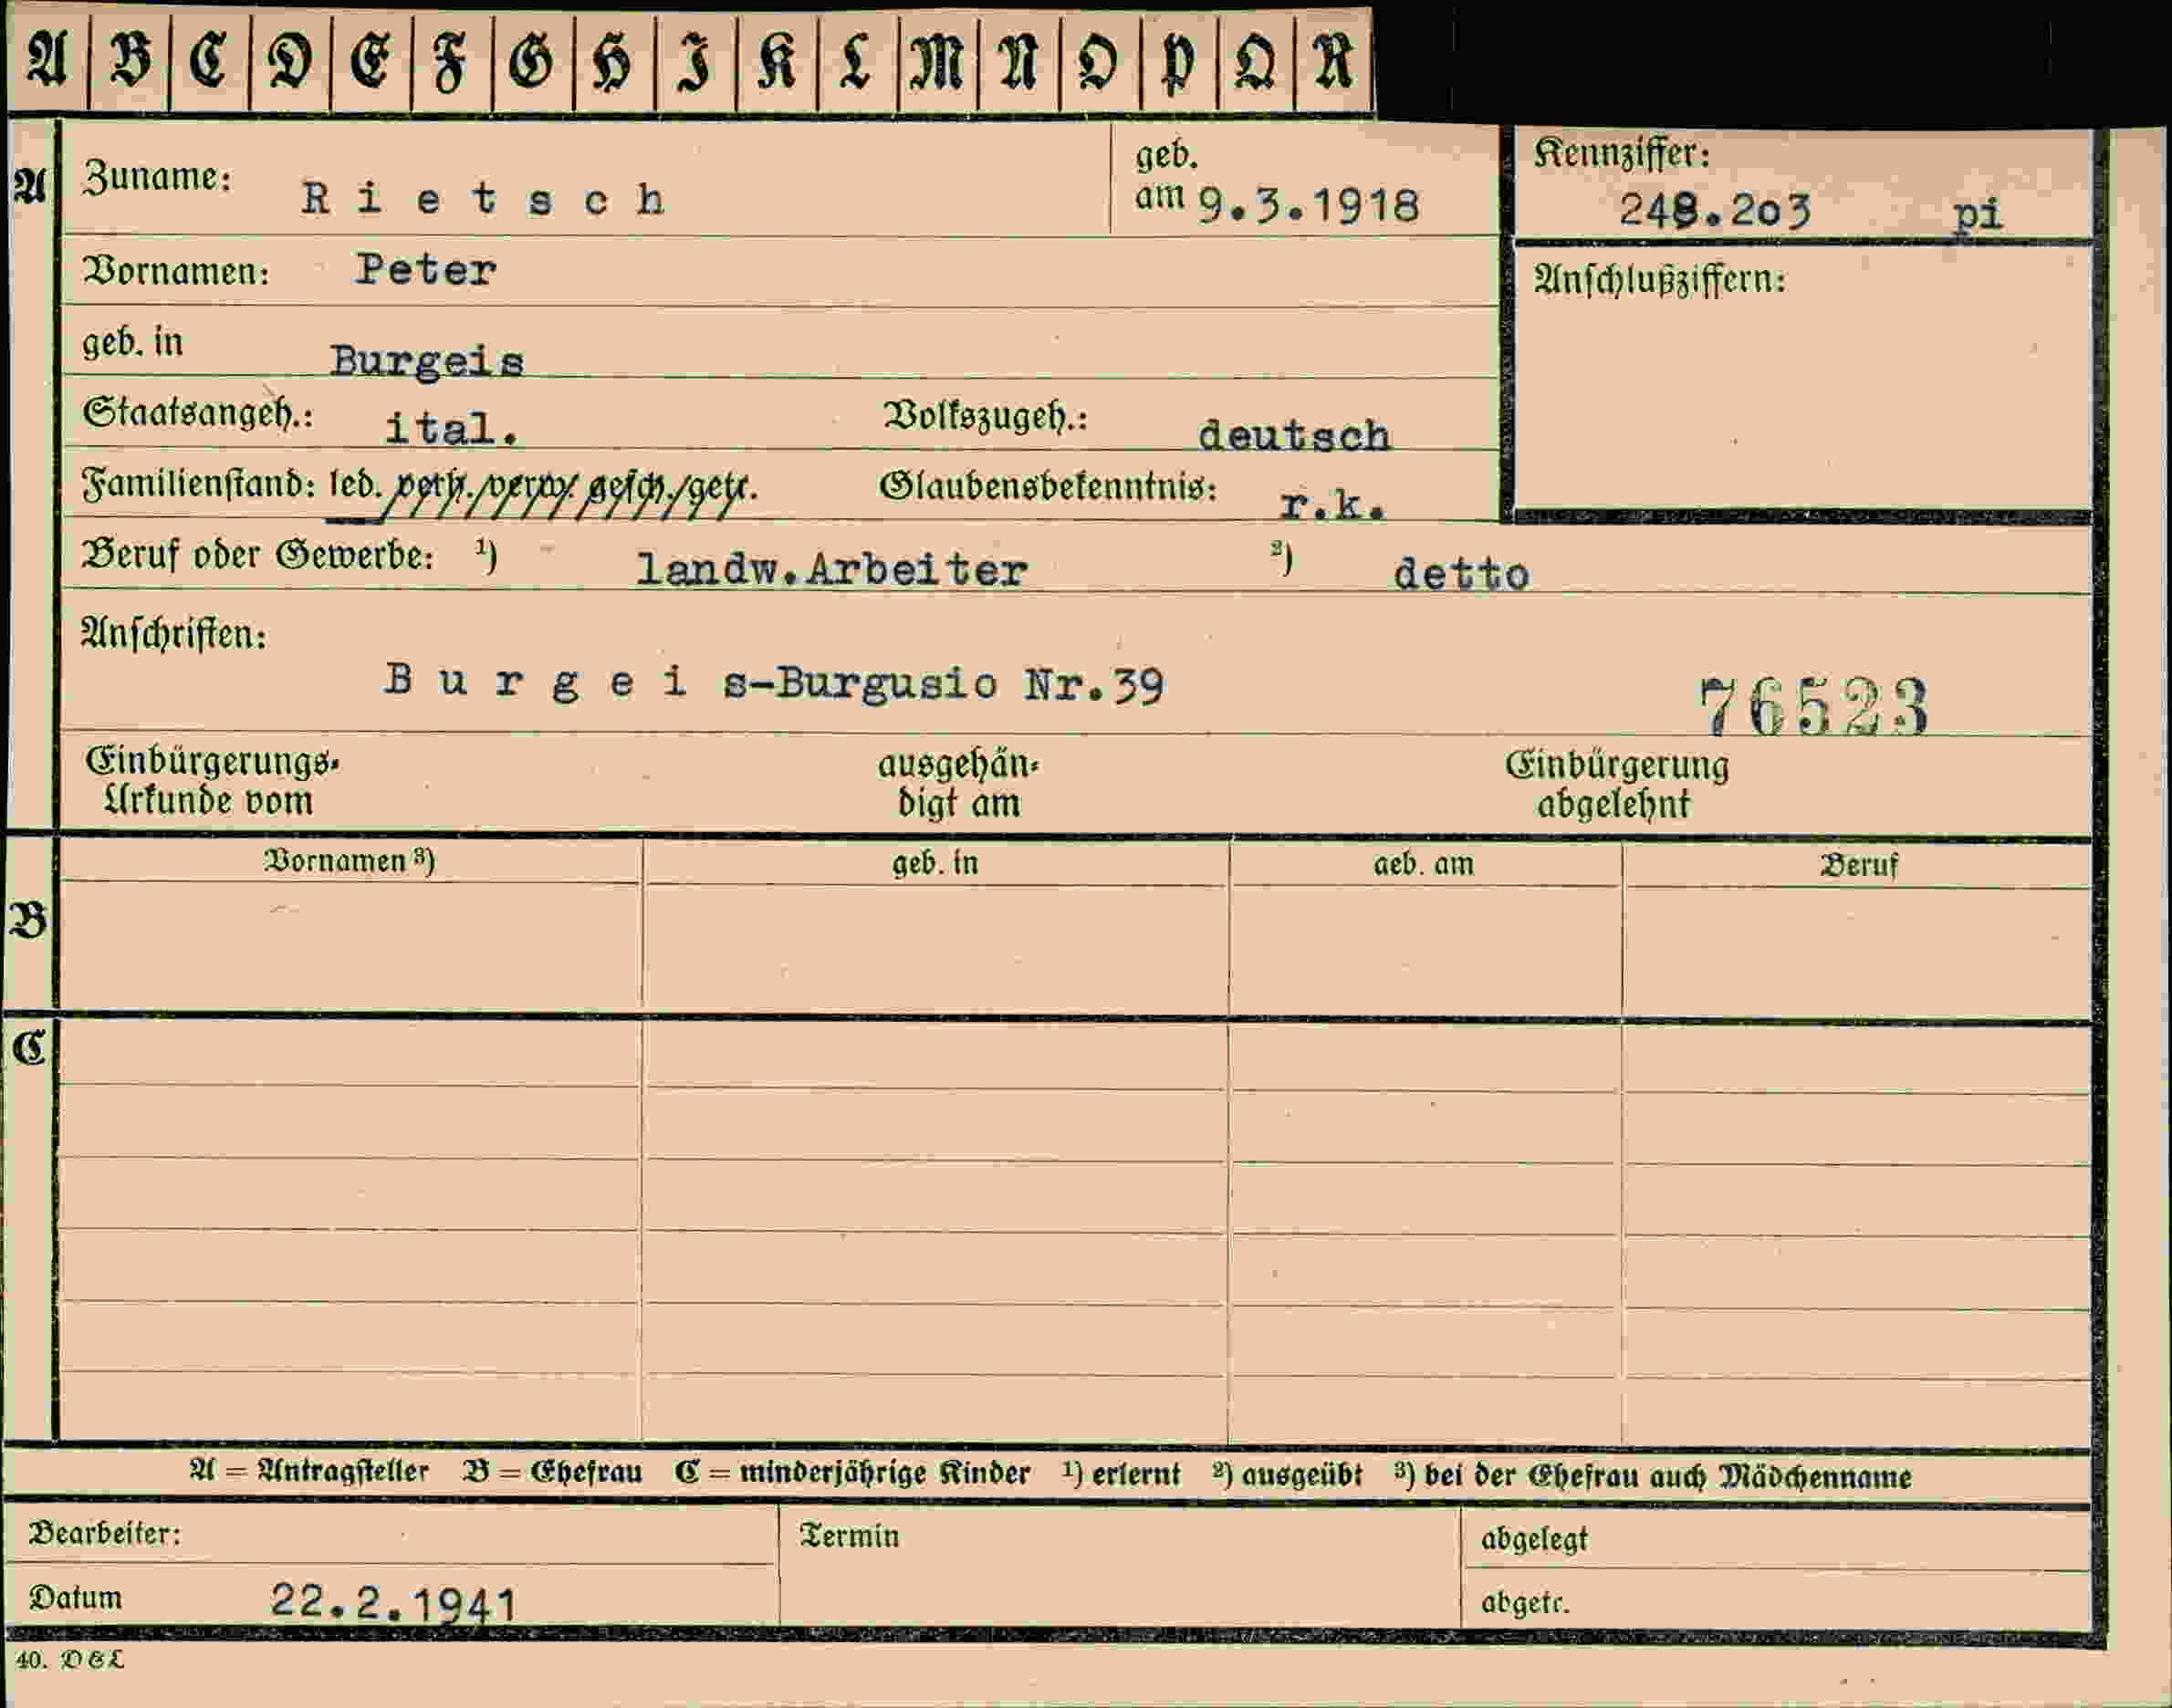The height and width of the screenshot is (1708, 2172).
Task: Click the ethnicity value "deutsch"
Action: (x=1294, y=435)
